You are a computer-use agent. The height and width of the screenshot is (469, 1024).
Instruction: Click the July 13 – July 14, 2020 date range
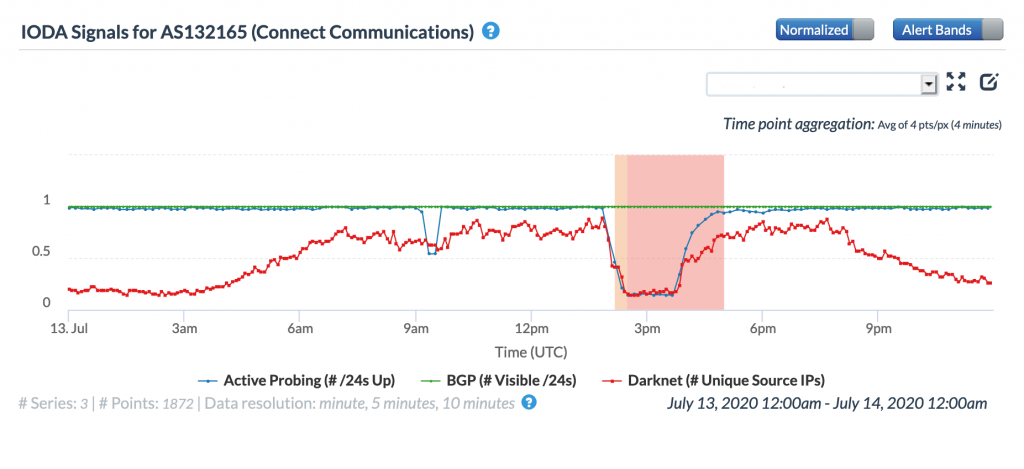click(x=826, y=403)
